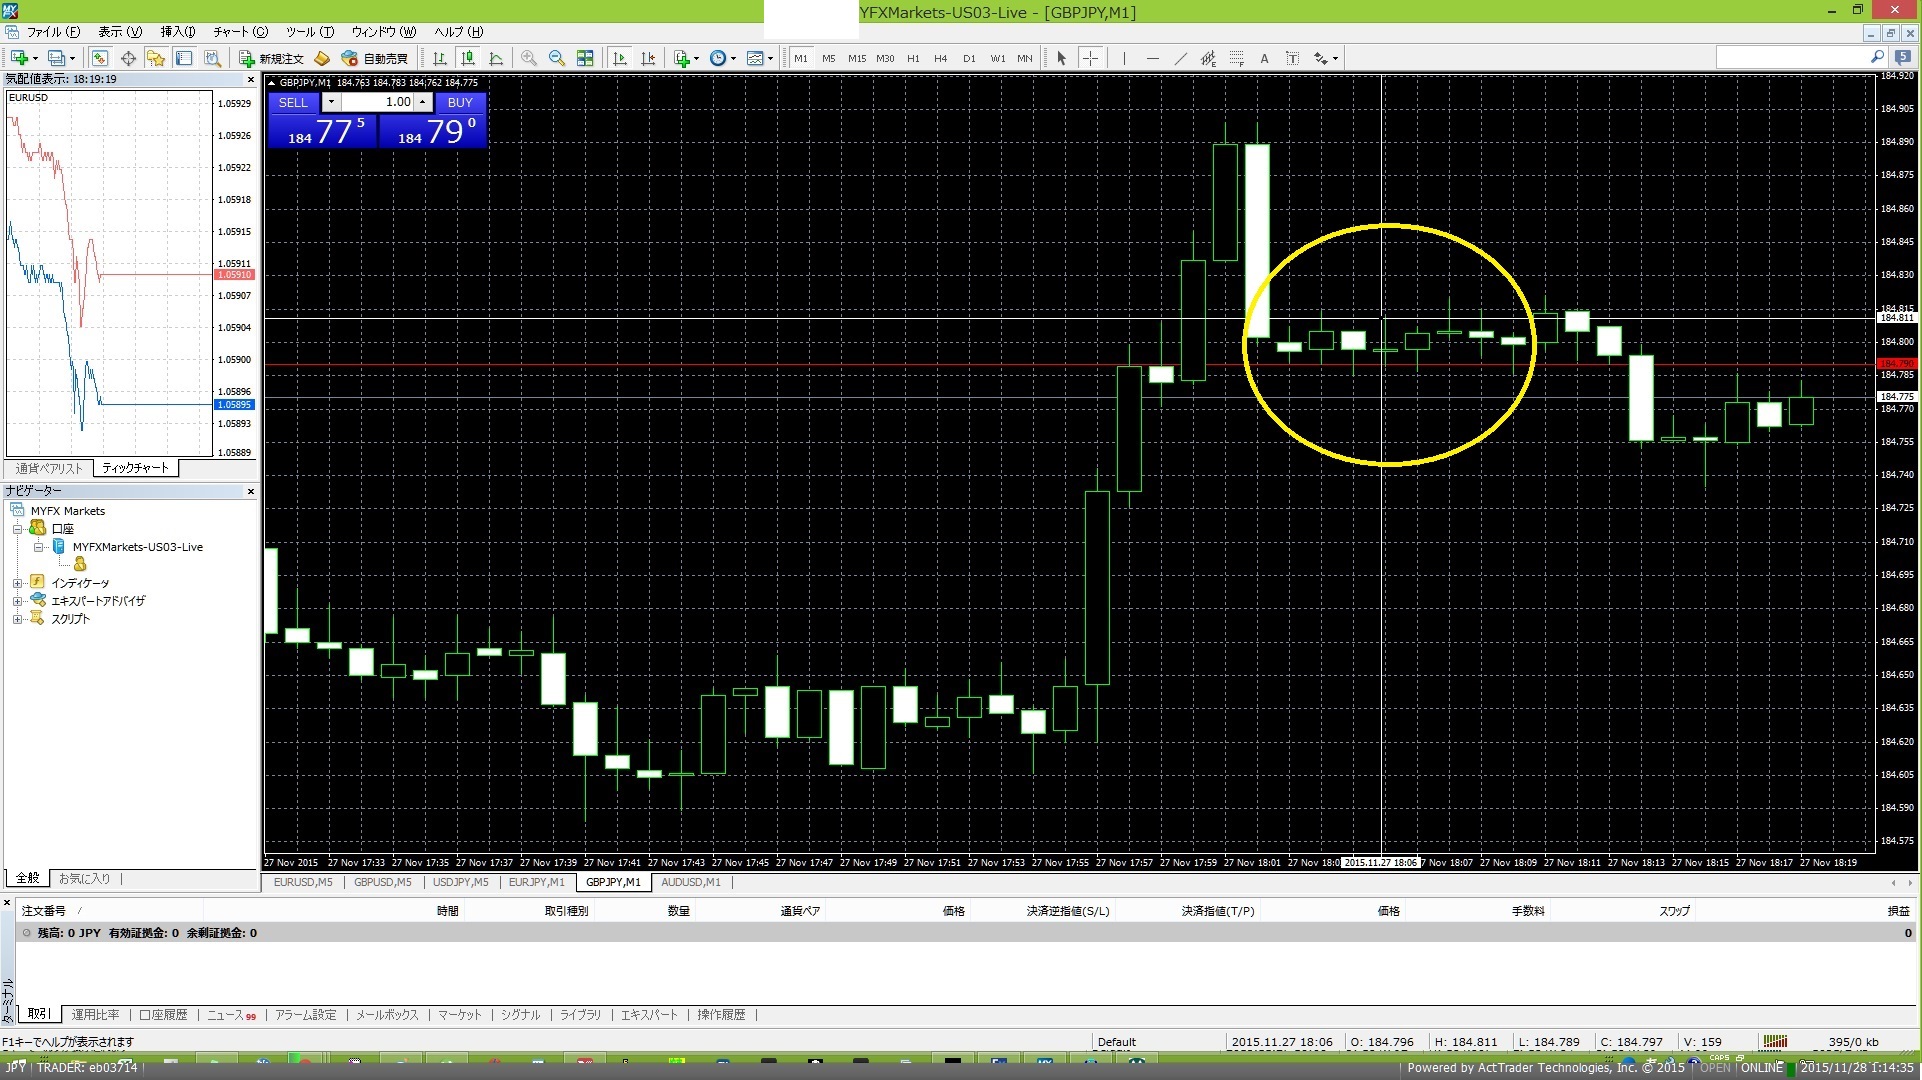Select the Fibonacci retracement tool
This screenshot has height=1080, width=1922.
pos(1236,58)
